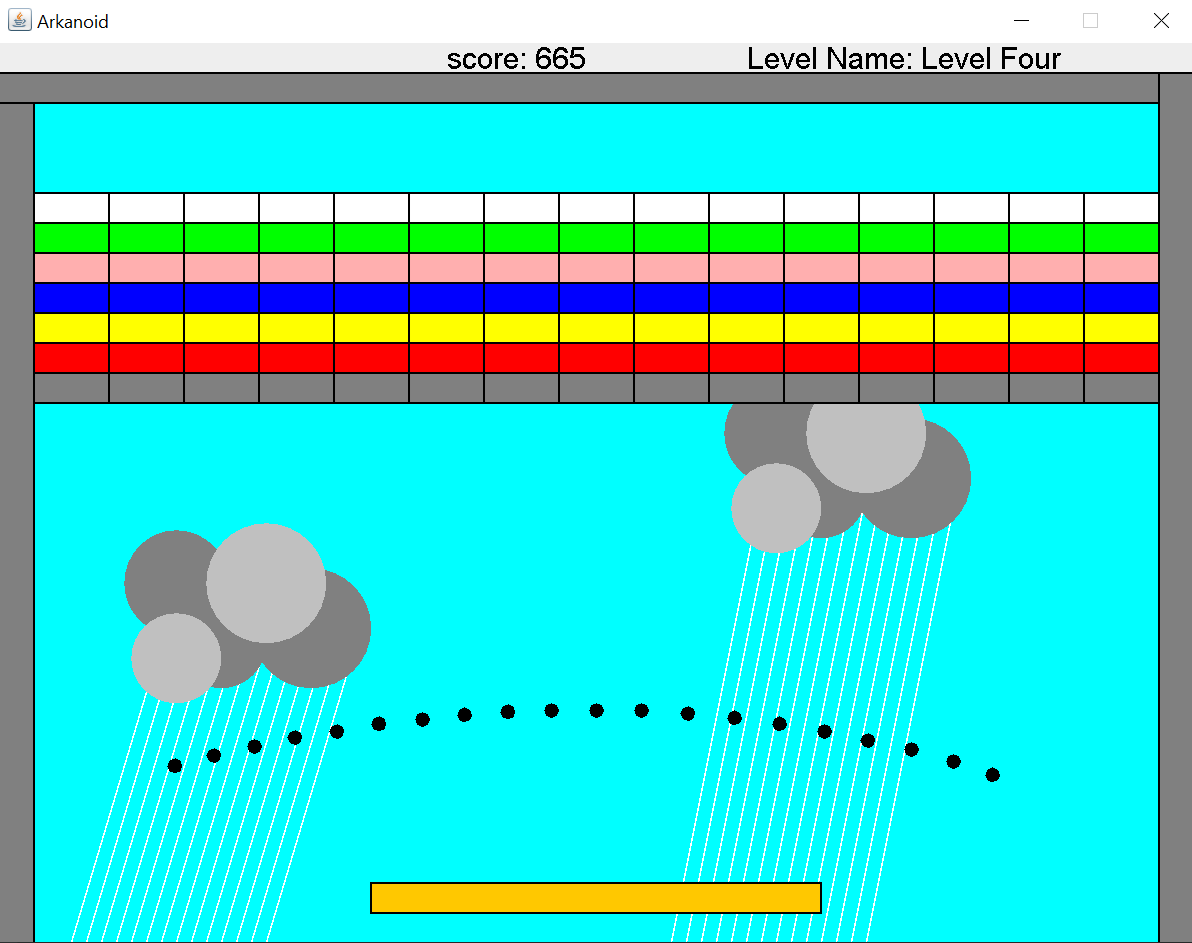The width and height of the screenshot is (1192, 943).
Task: Click the leftmost white brick
Action: (x=71, y=208)
